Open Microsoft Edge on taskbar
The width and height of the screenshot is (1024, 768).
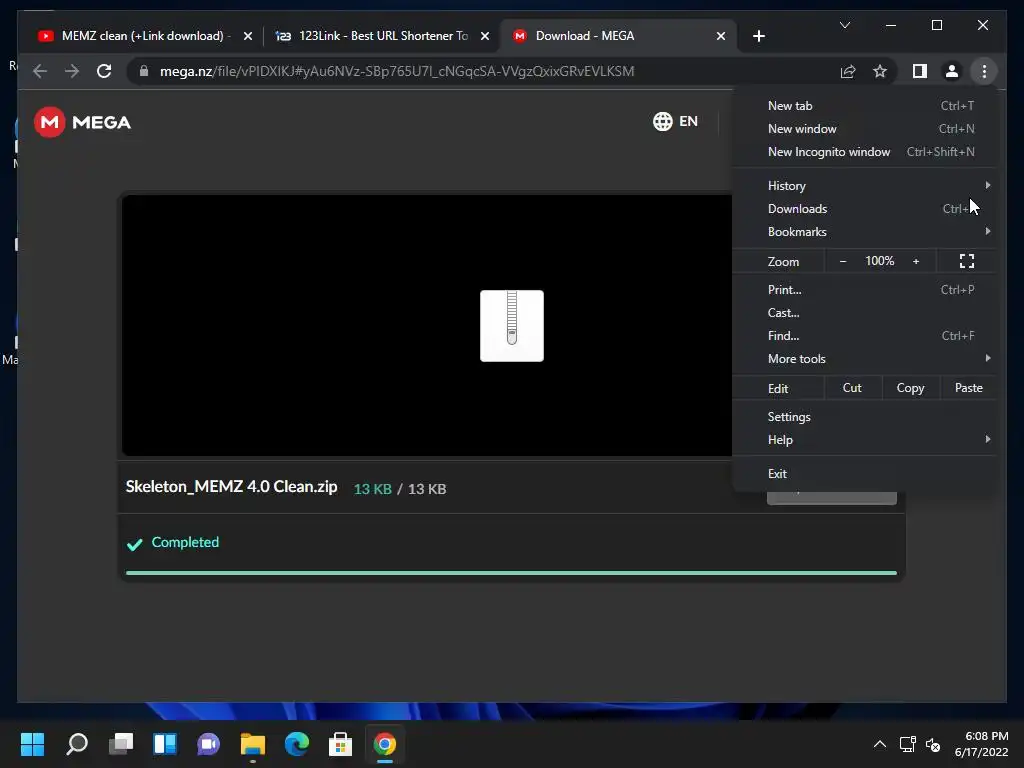pyautogui.click(x=296, y=744)
